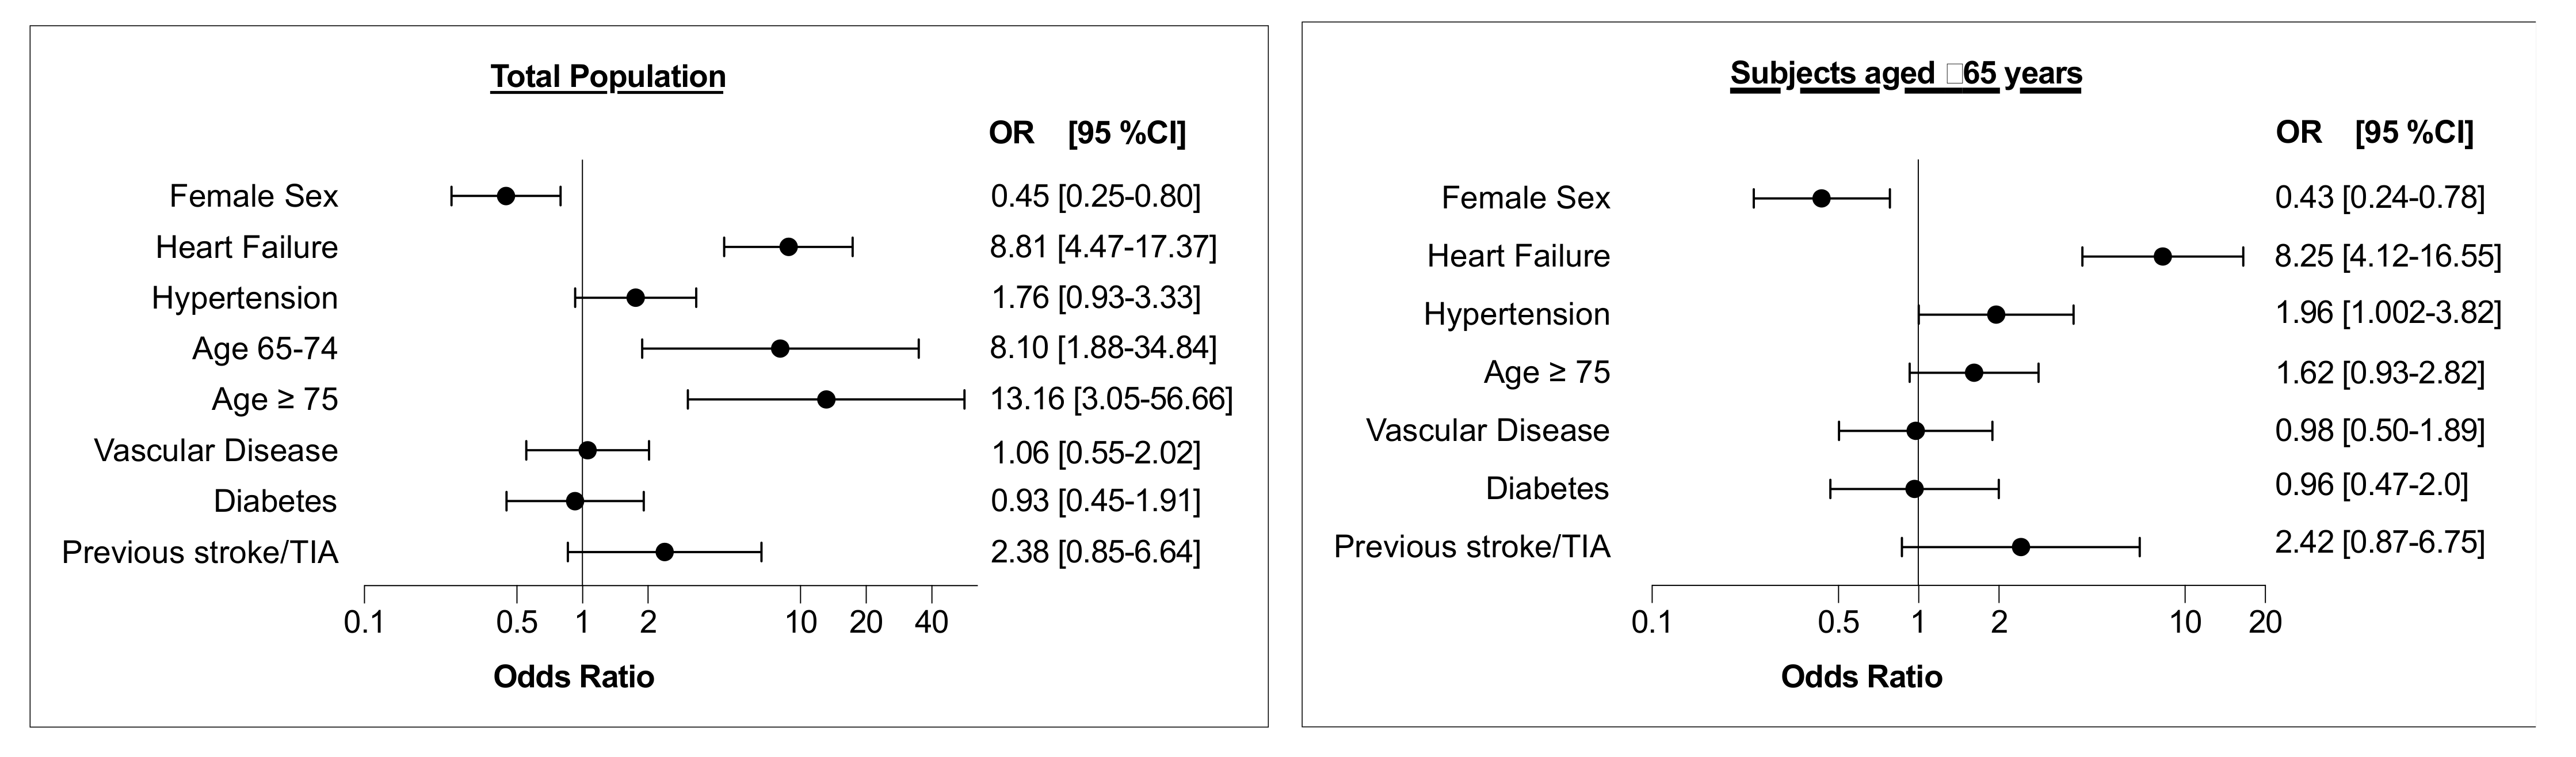Screen dimensions: 2576x757
Task: Click the 20 tick label on right axis
Action: (x=2265, y=623)
